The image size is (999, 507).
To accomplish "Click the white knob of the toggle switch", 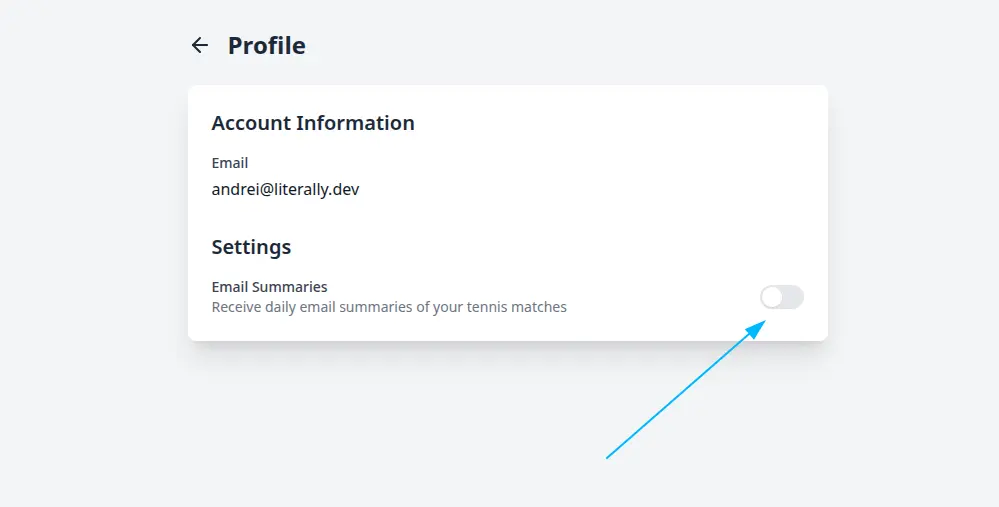I will 772,297.
